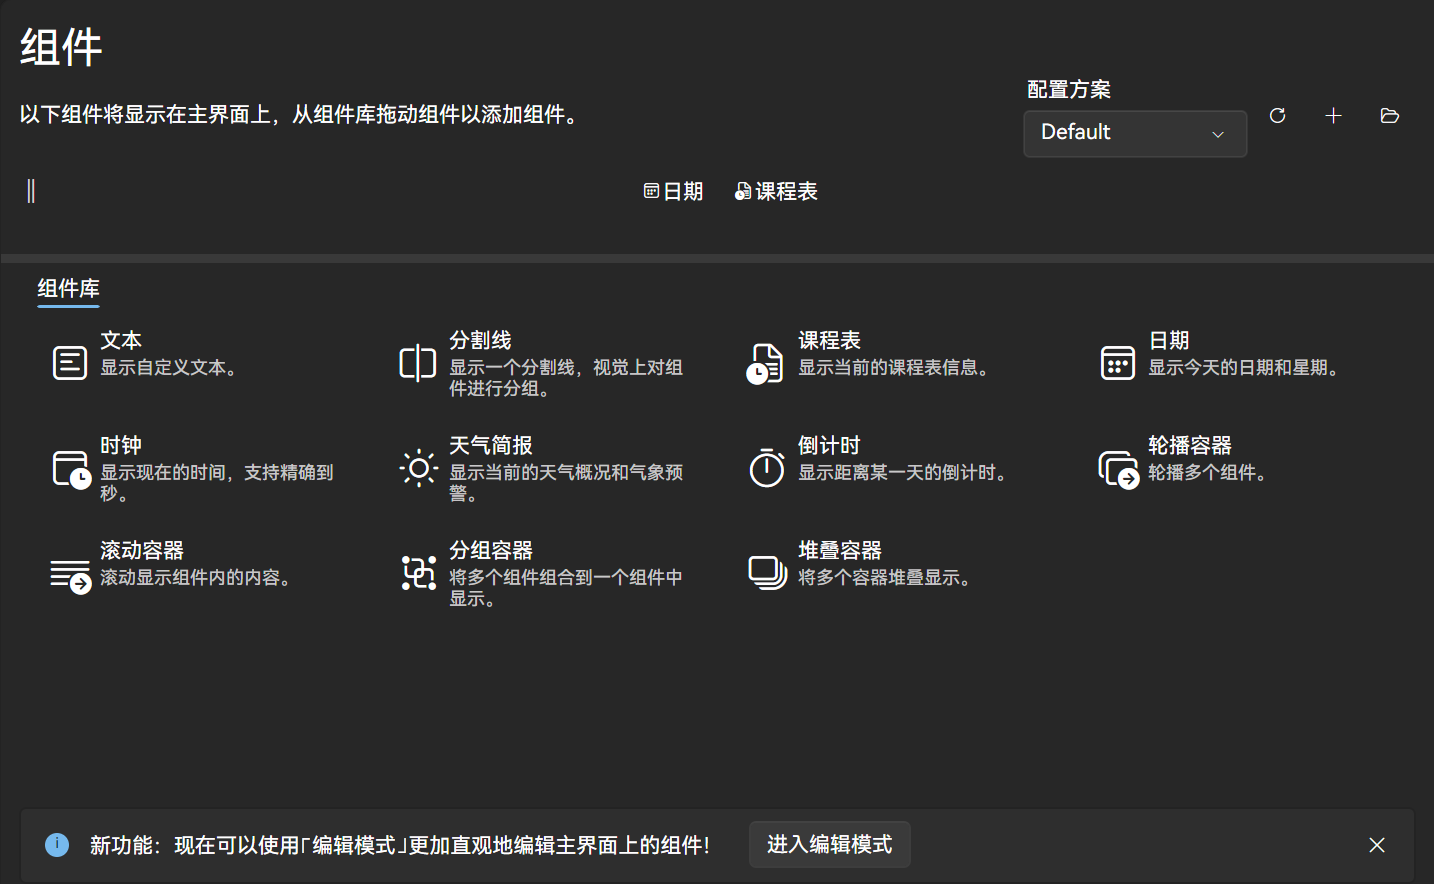1434x884 pixels.
Task: Click the 日期 calendar icon in the library
Action: (1117, 363)
